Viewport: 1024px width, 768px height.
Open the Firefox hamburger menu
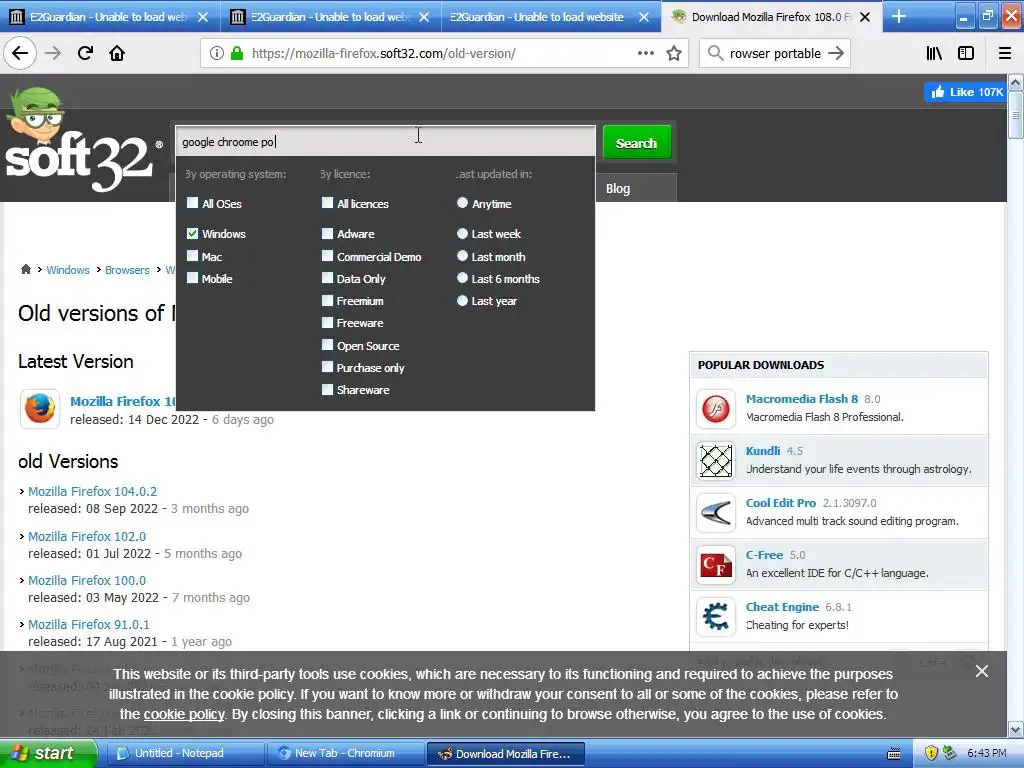(1004, 53)
